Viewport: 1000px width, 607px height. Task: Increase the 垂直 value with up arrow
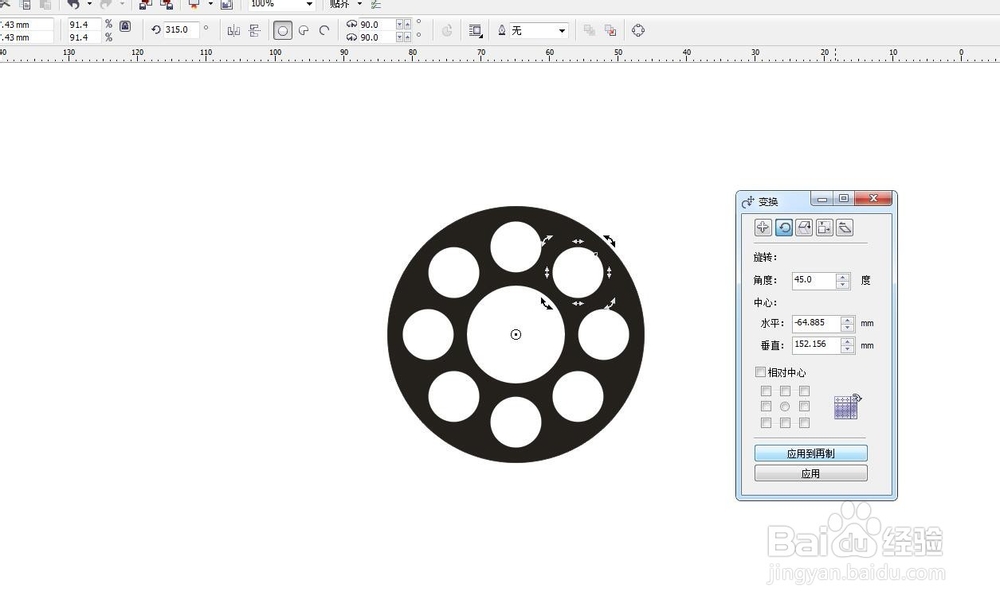(x=848, y=341)
